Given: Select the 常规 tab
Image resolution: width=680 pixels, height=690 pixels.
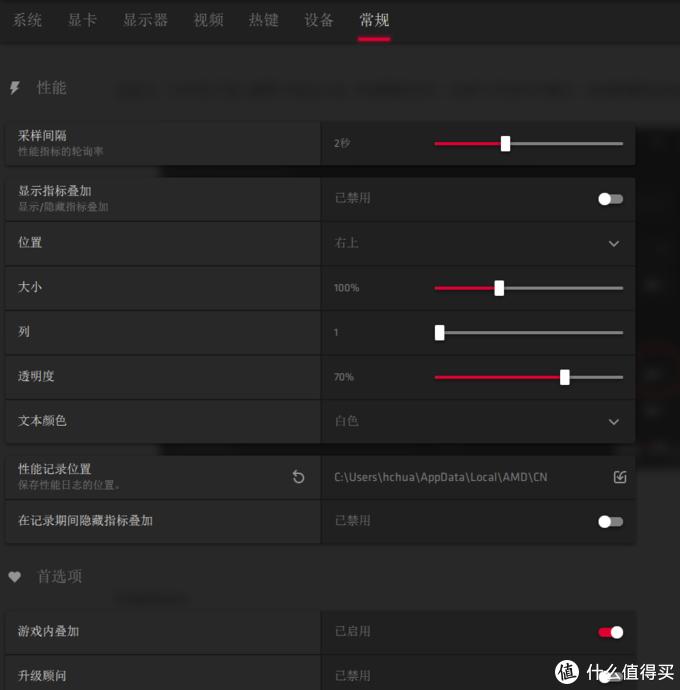Looking at the screenshot, I should [x=374, y=20].
